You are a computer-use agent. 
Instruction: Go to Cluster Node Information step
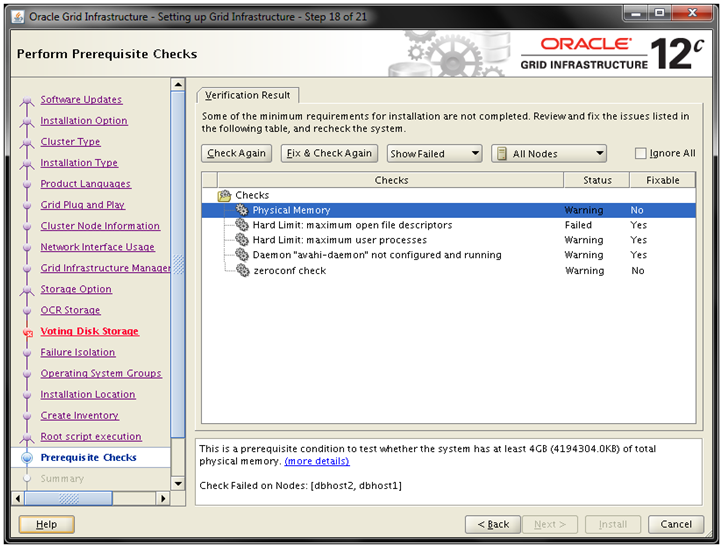(x=100, y=226)
